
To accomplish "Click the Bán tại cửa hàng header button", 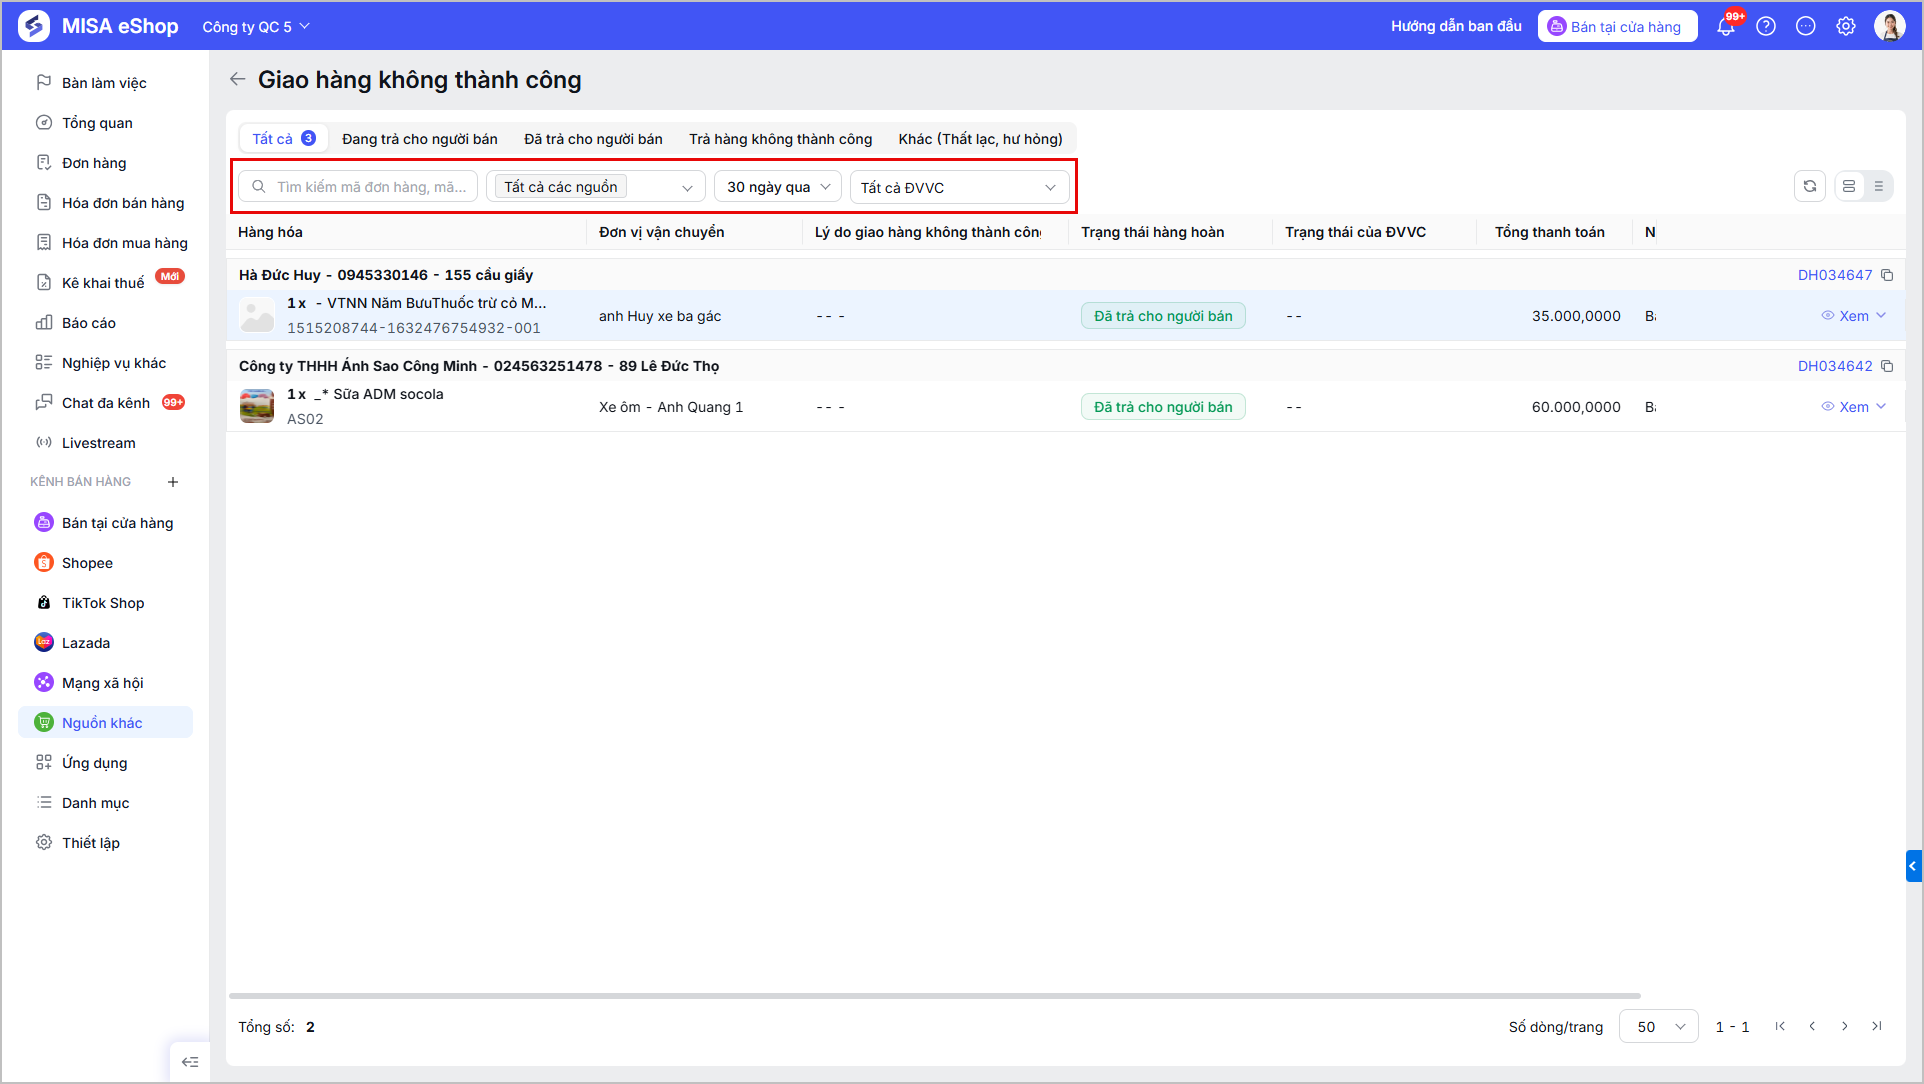I will 1617,27.
